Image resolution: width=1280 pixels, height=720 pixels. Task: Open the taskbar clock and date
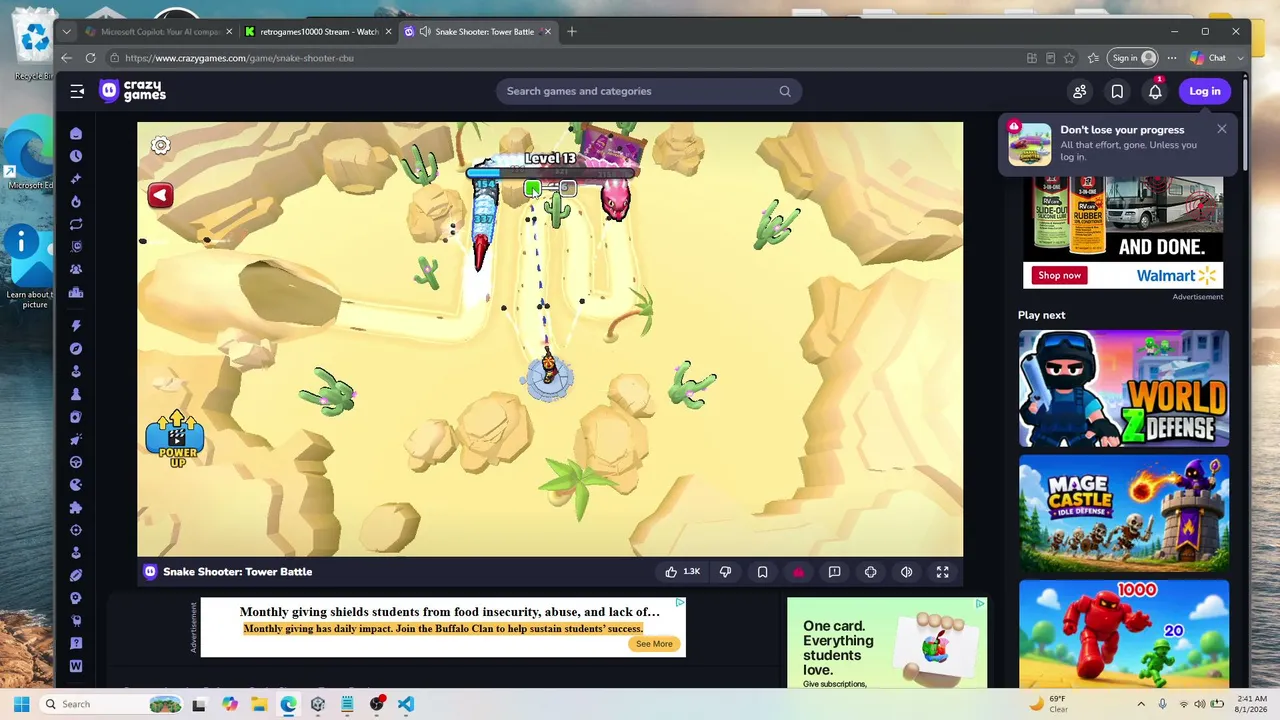[x=1251, y=704]
